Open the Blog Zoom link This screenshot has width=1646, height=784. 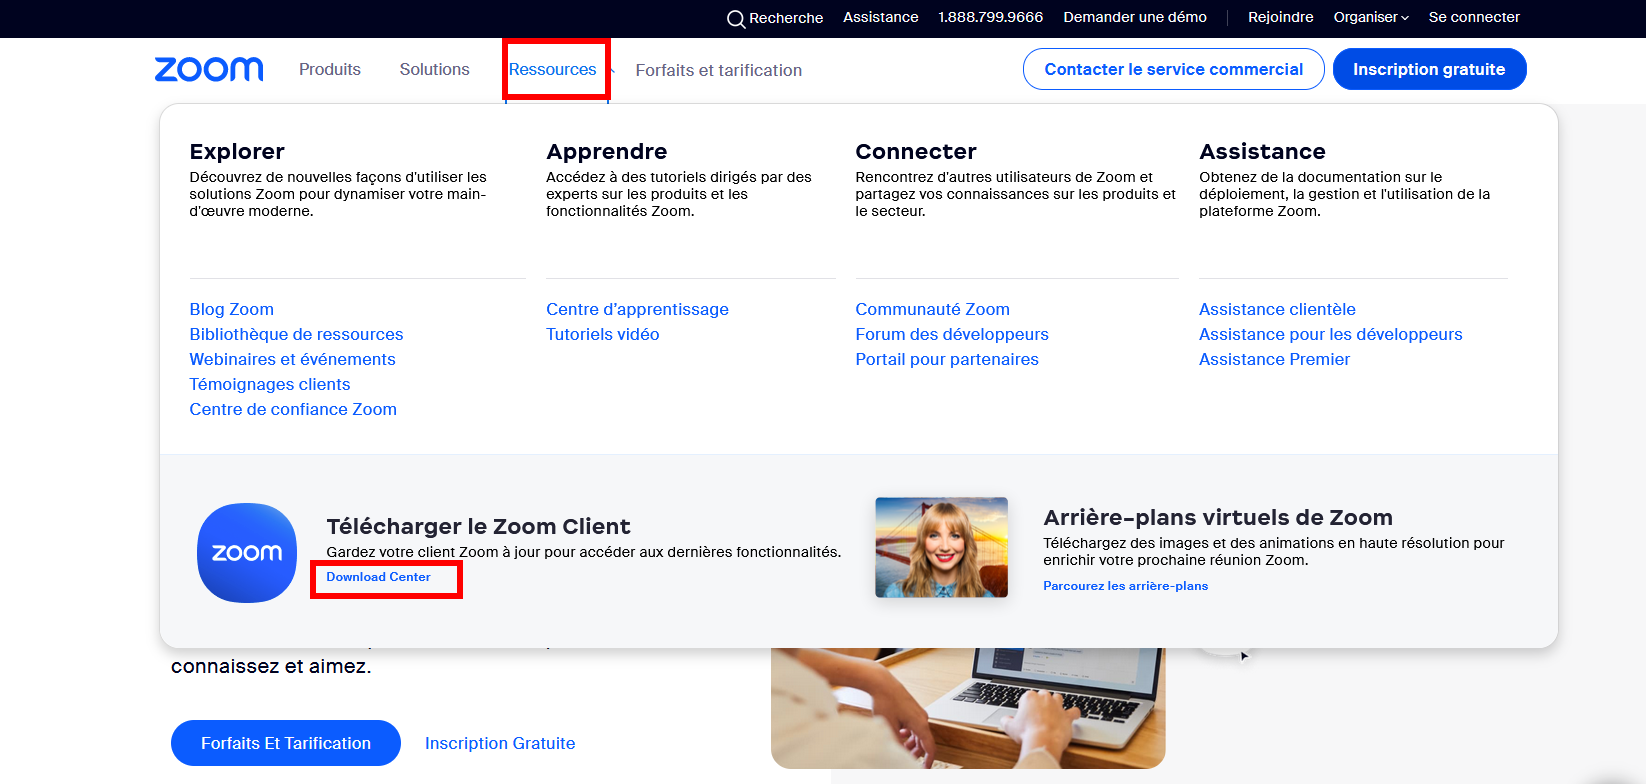coord(232,309)
